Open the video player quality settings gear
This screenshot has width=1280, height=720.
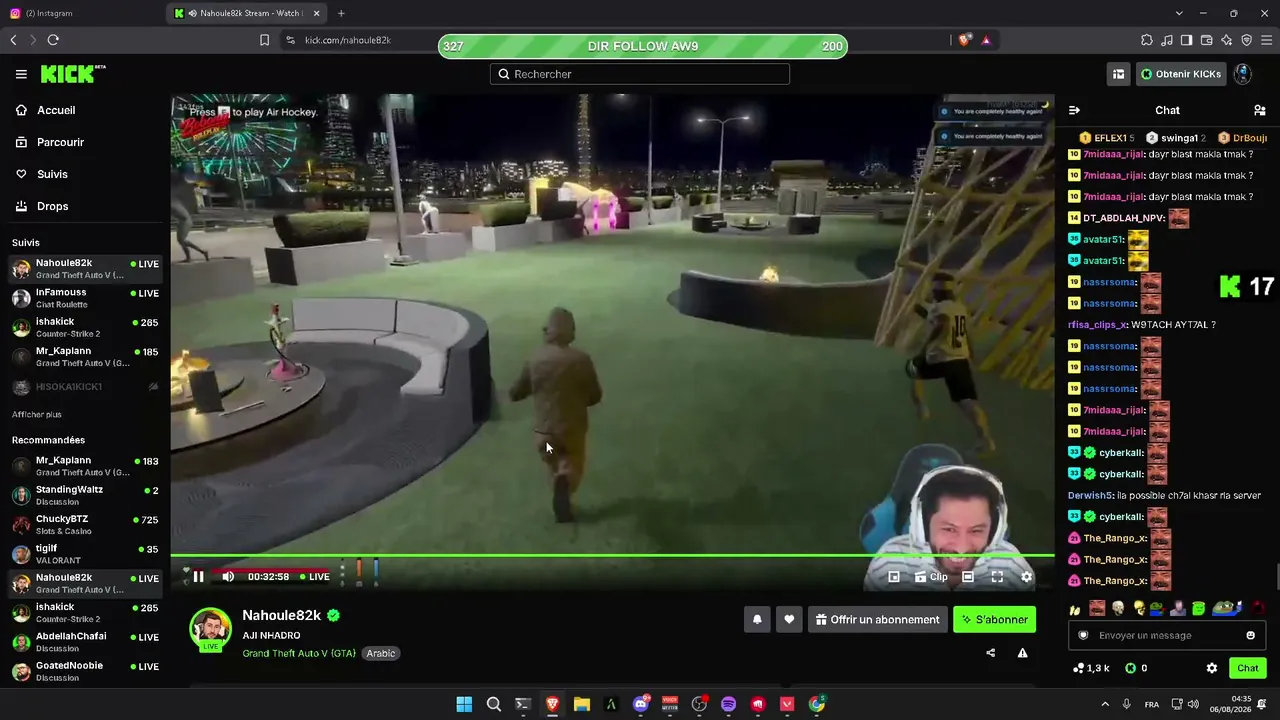point(1026,576)
